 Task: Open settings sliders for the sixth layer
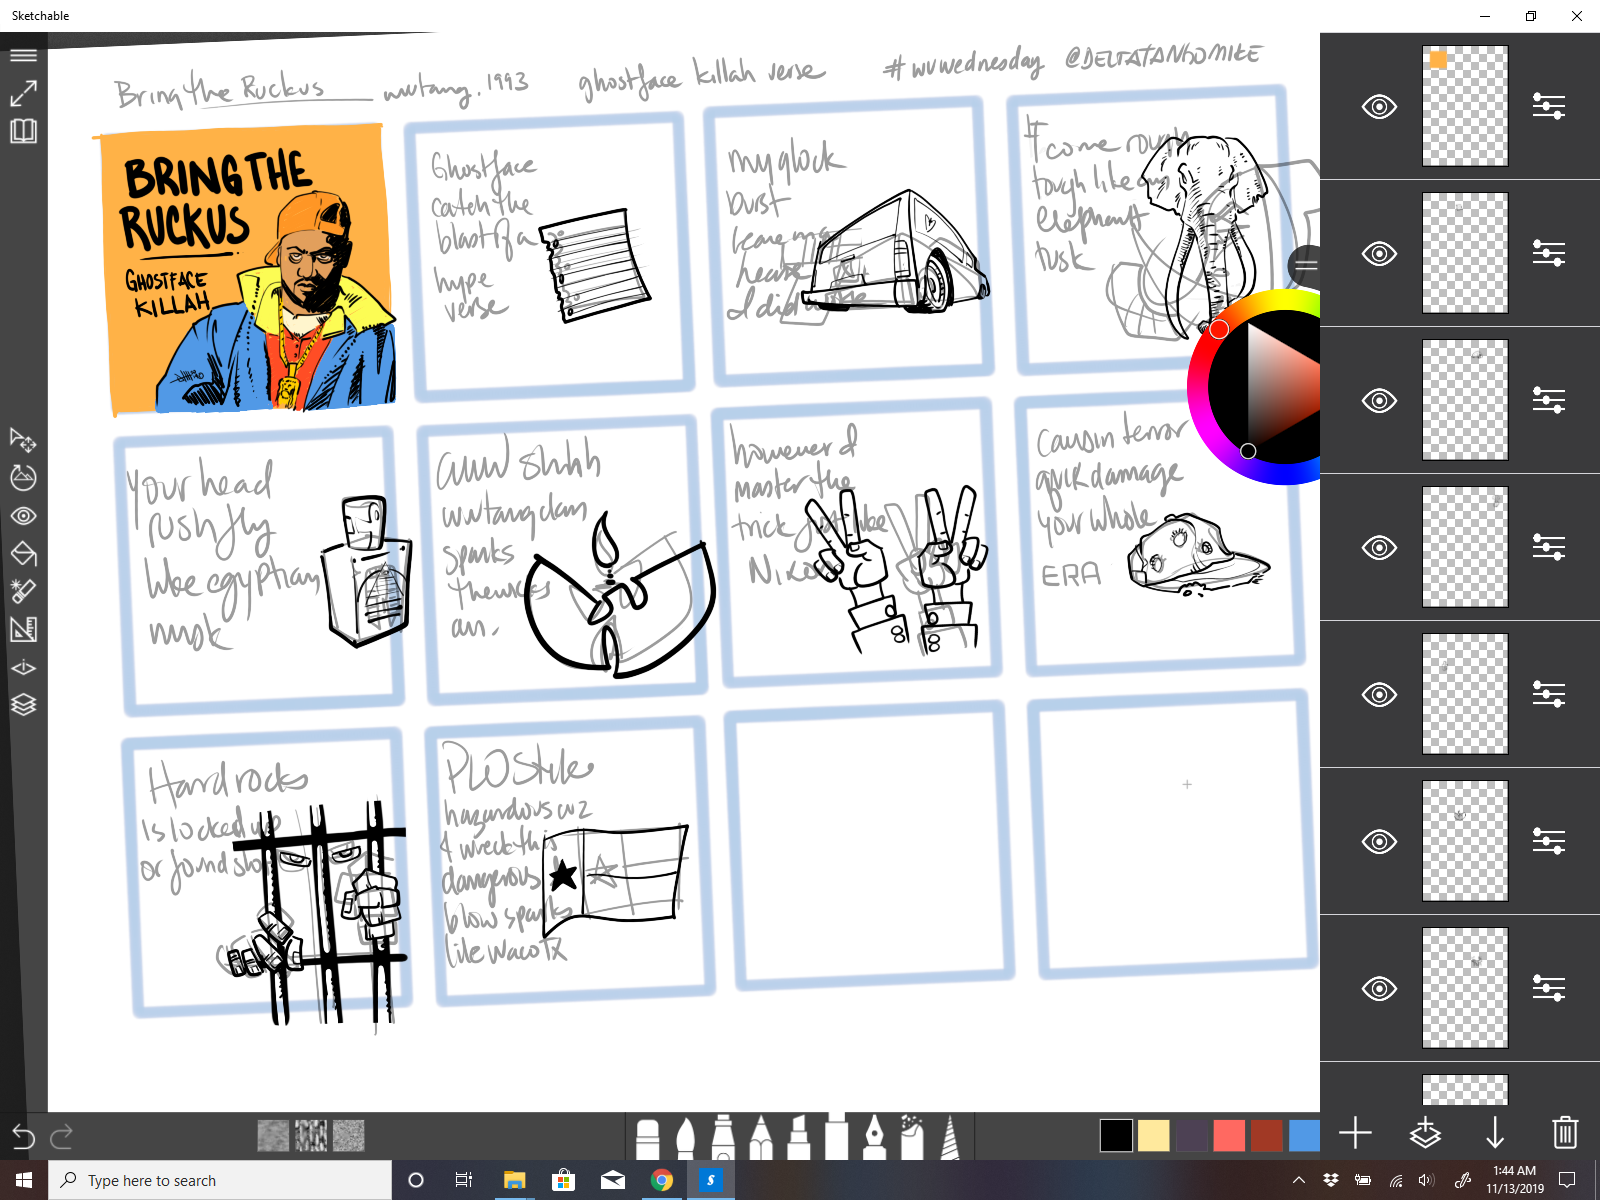(1549, 841)
